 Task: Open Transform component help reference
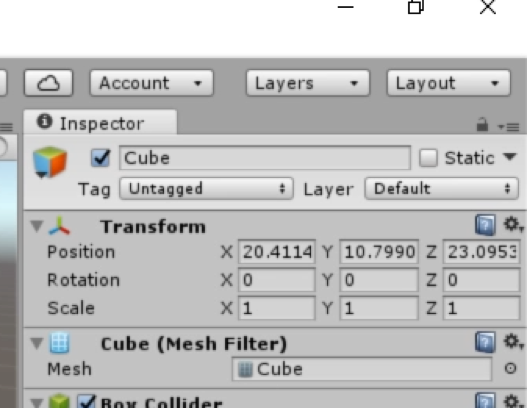tap(485, 225)
